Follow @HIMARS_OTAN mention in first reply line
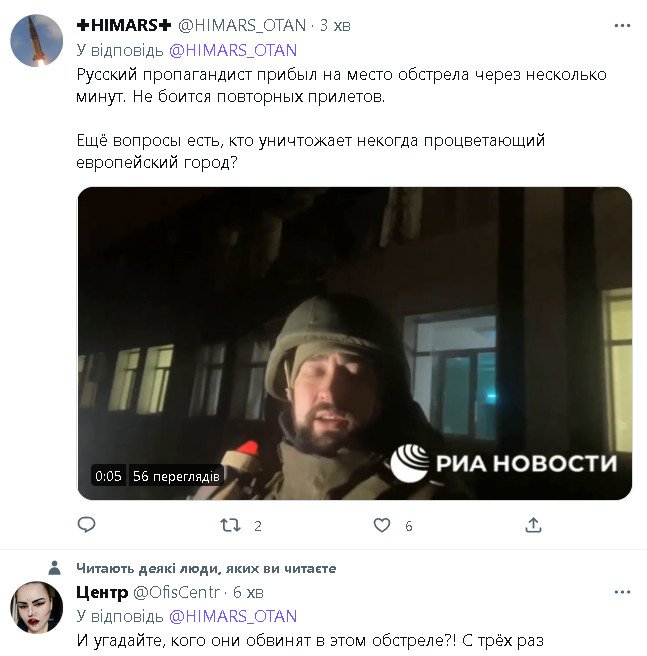The image size is (647, 656). tap(233, 50)
